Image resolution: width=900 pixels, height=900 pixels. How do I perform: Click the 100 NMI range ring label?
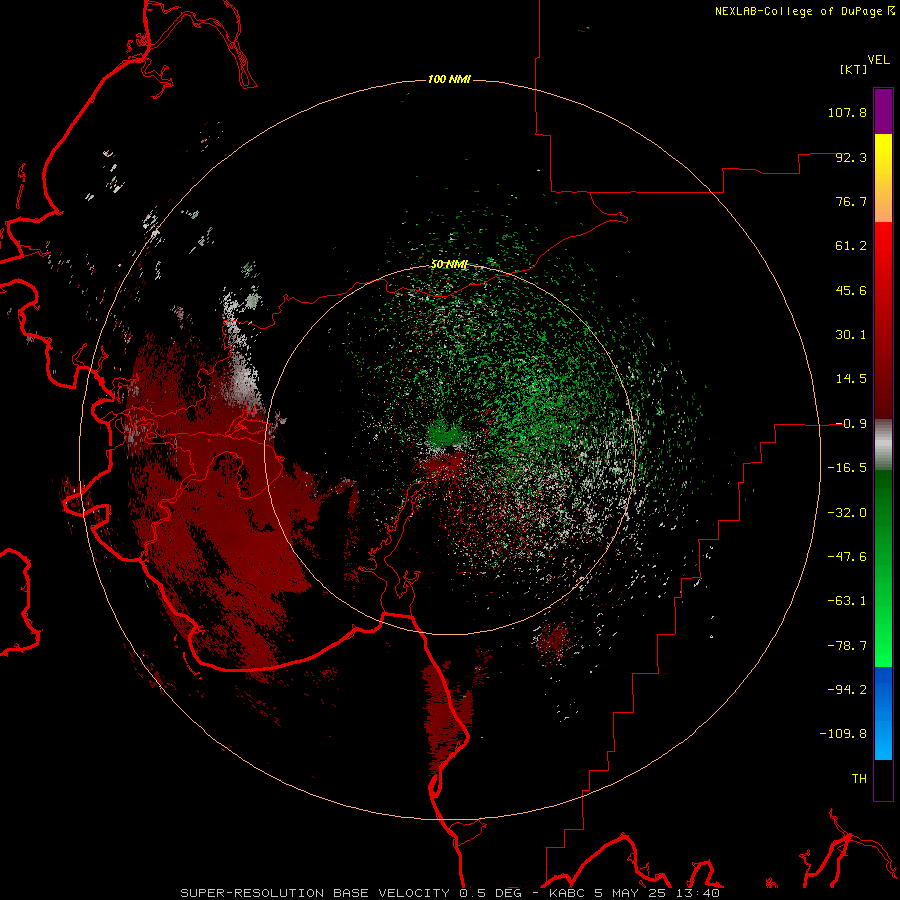[449, 79]
